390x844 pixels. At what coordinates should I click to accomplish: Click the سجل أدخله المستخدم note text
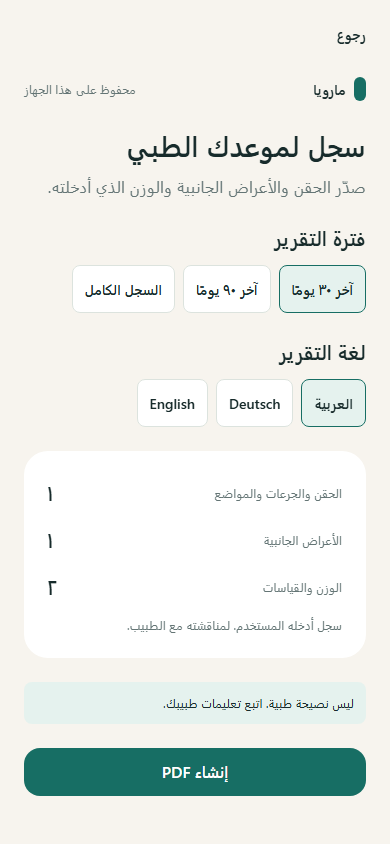click(x=235, y=626)
